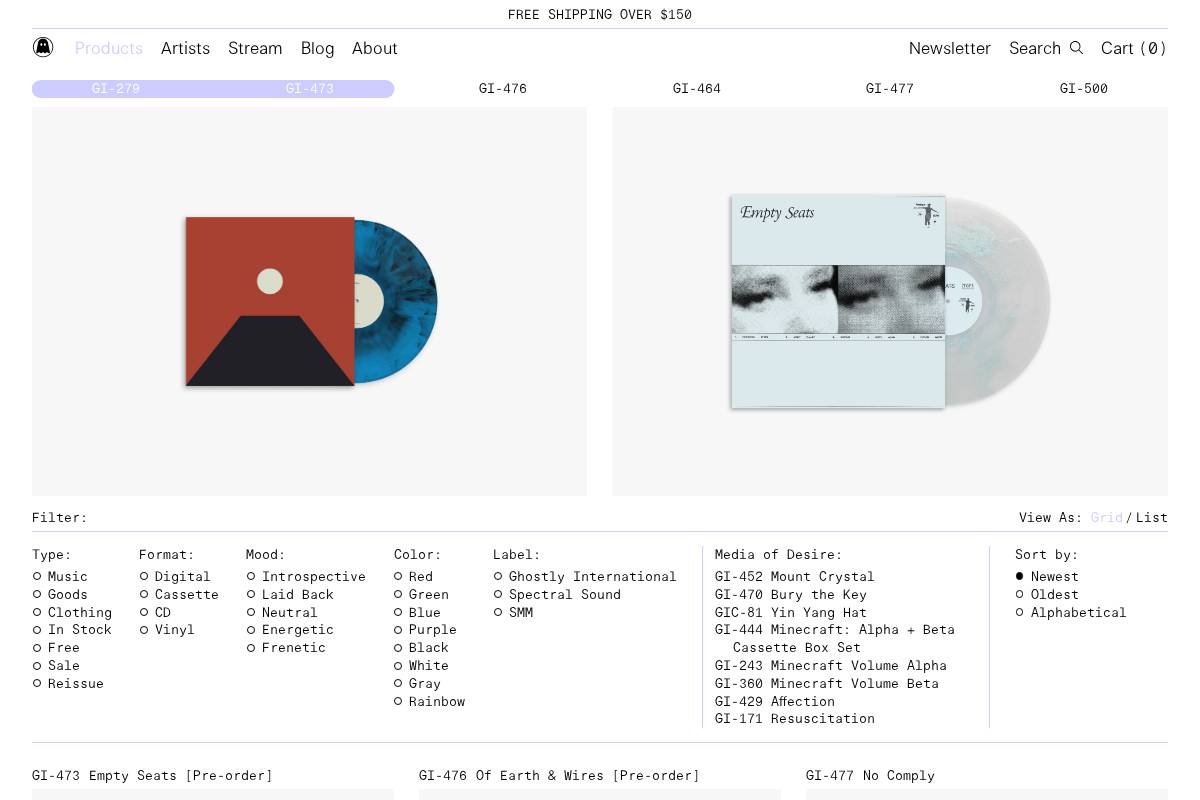Open GI-473 Empty Seats pre-order product
The width and height of the screenshot is (1200, 800).
(152, 776)
